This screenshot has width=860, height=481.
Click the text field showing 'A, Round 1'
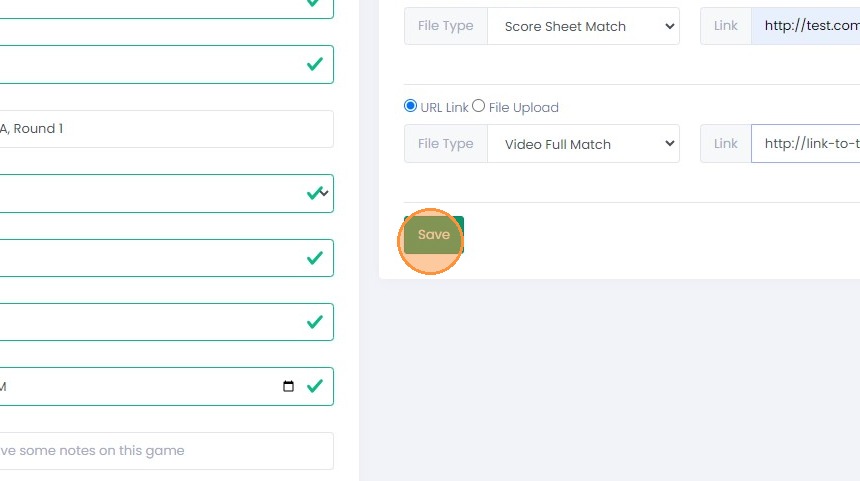(165, 129)
